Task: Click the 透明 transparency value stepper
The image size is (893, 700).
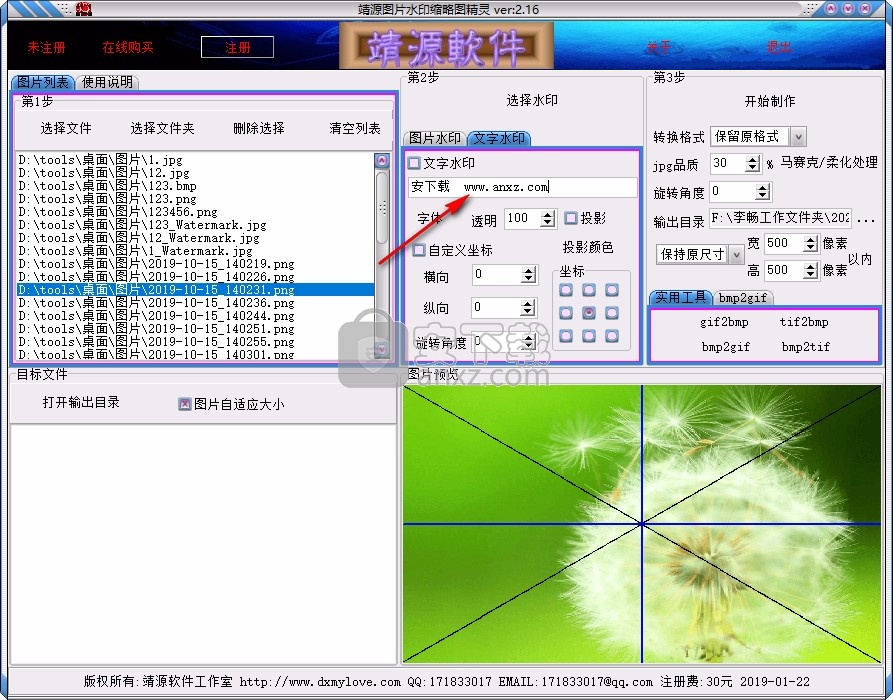Action: coord(547,218)
